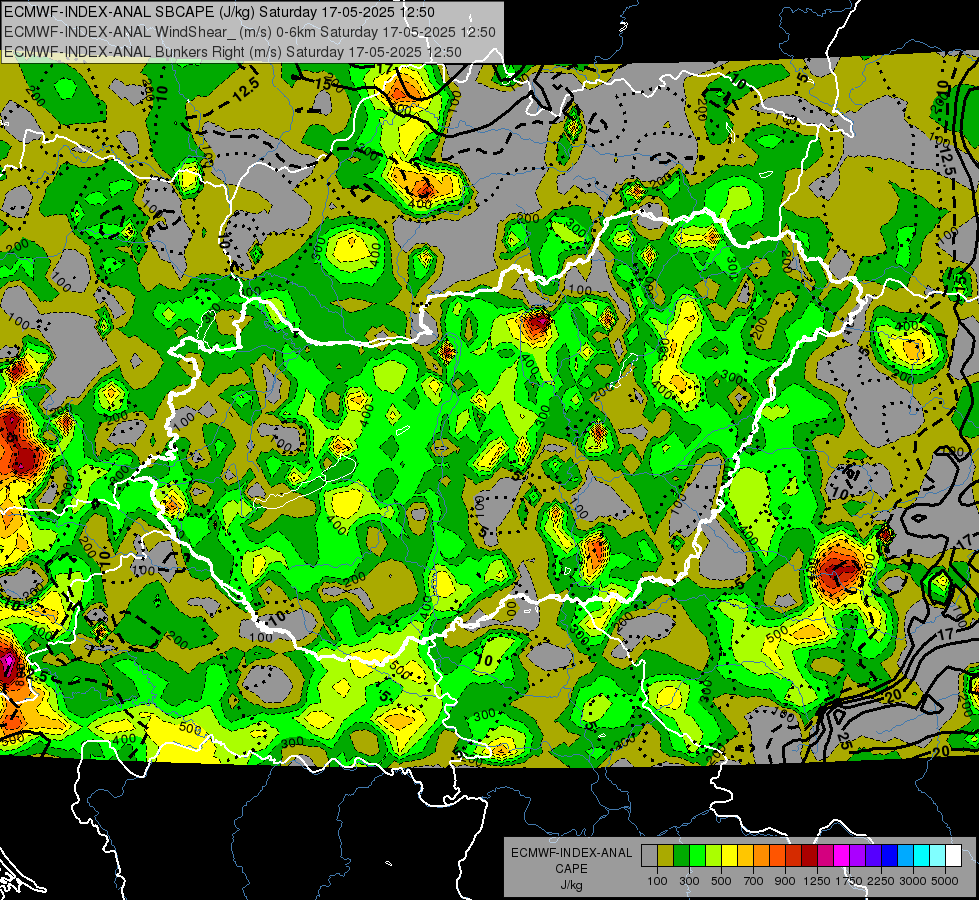Select the sky blue legend swatch
This screenshot has width=979, height=900.
[906, 856]
